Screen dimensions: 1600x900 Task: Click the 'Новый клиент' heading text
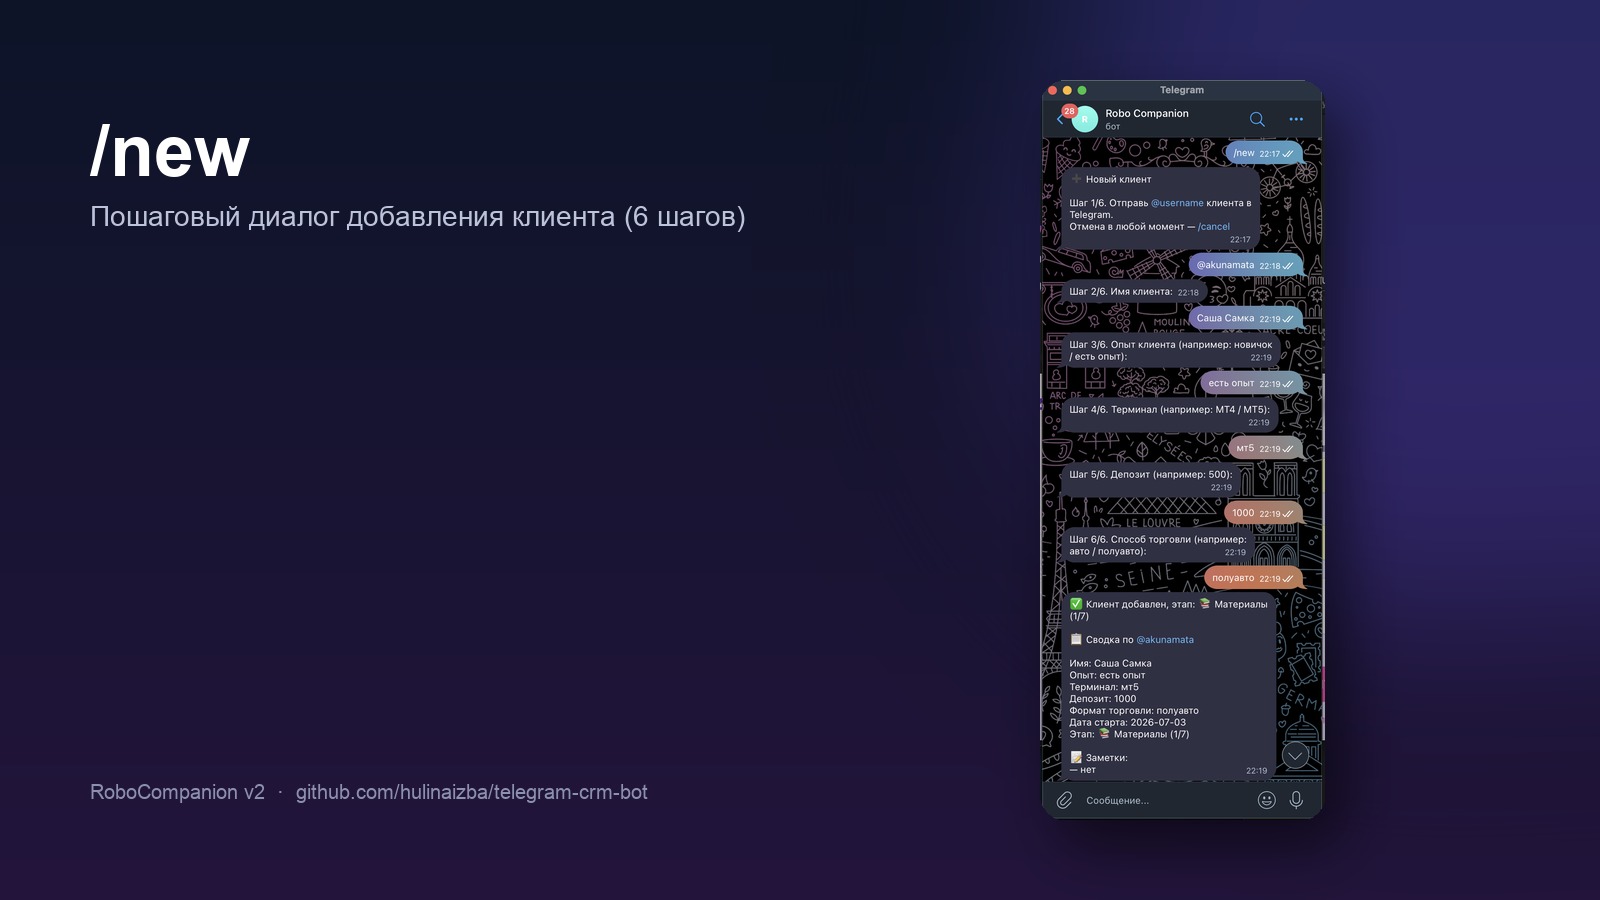tap(1119, 180)
